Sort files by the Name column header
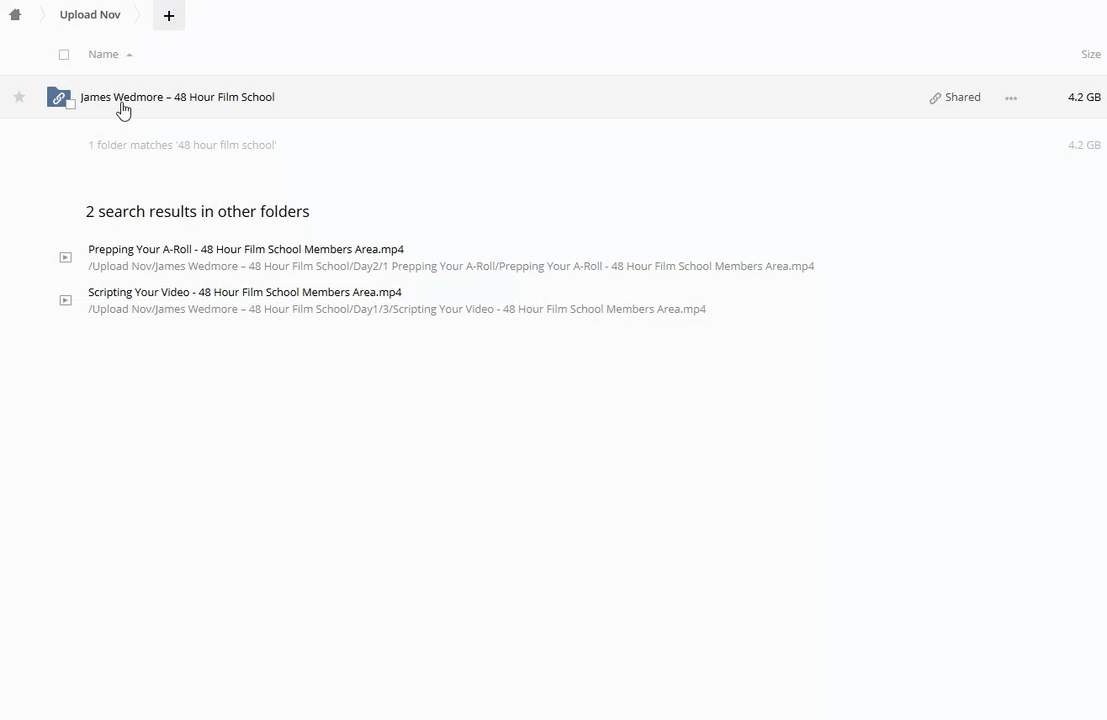1107x720 pixels. point(103,54)
